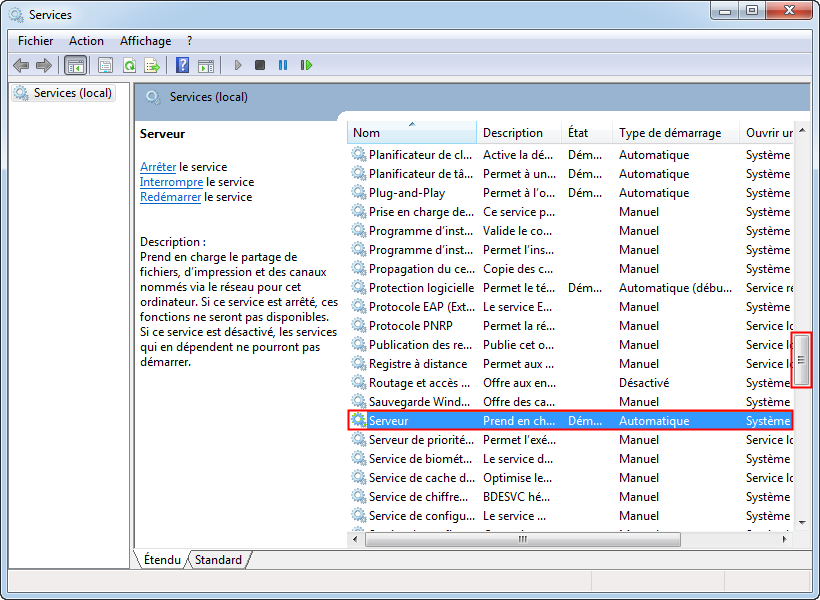The image size is (820, 600).
Task: Sort the list by the Nom column header
Action: pyautogui.click(x=412, y=133)
